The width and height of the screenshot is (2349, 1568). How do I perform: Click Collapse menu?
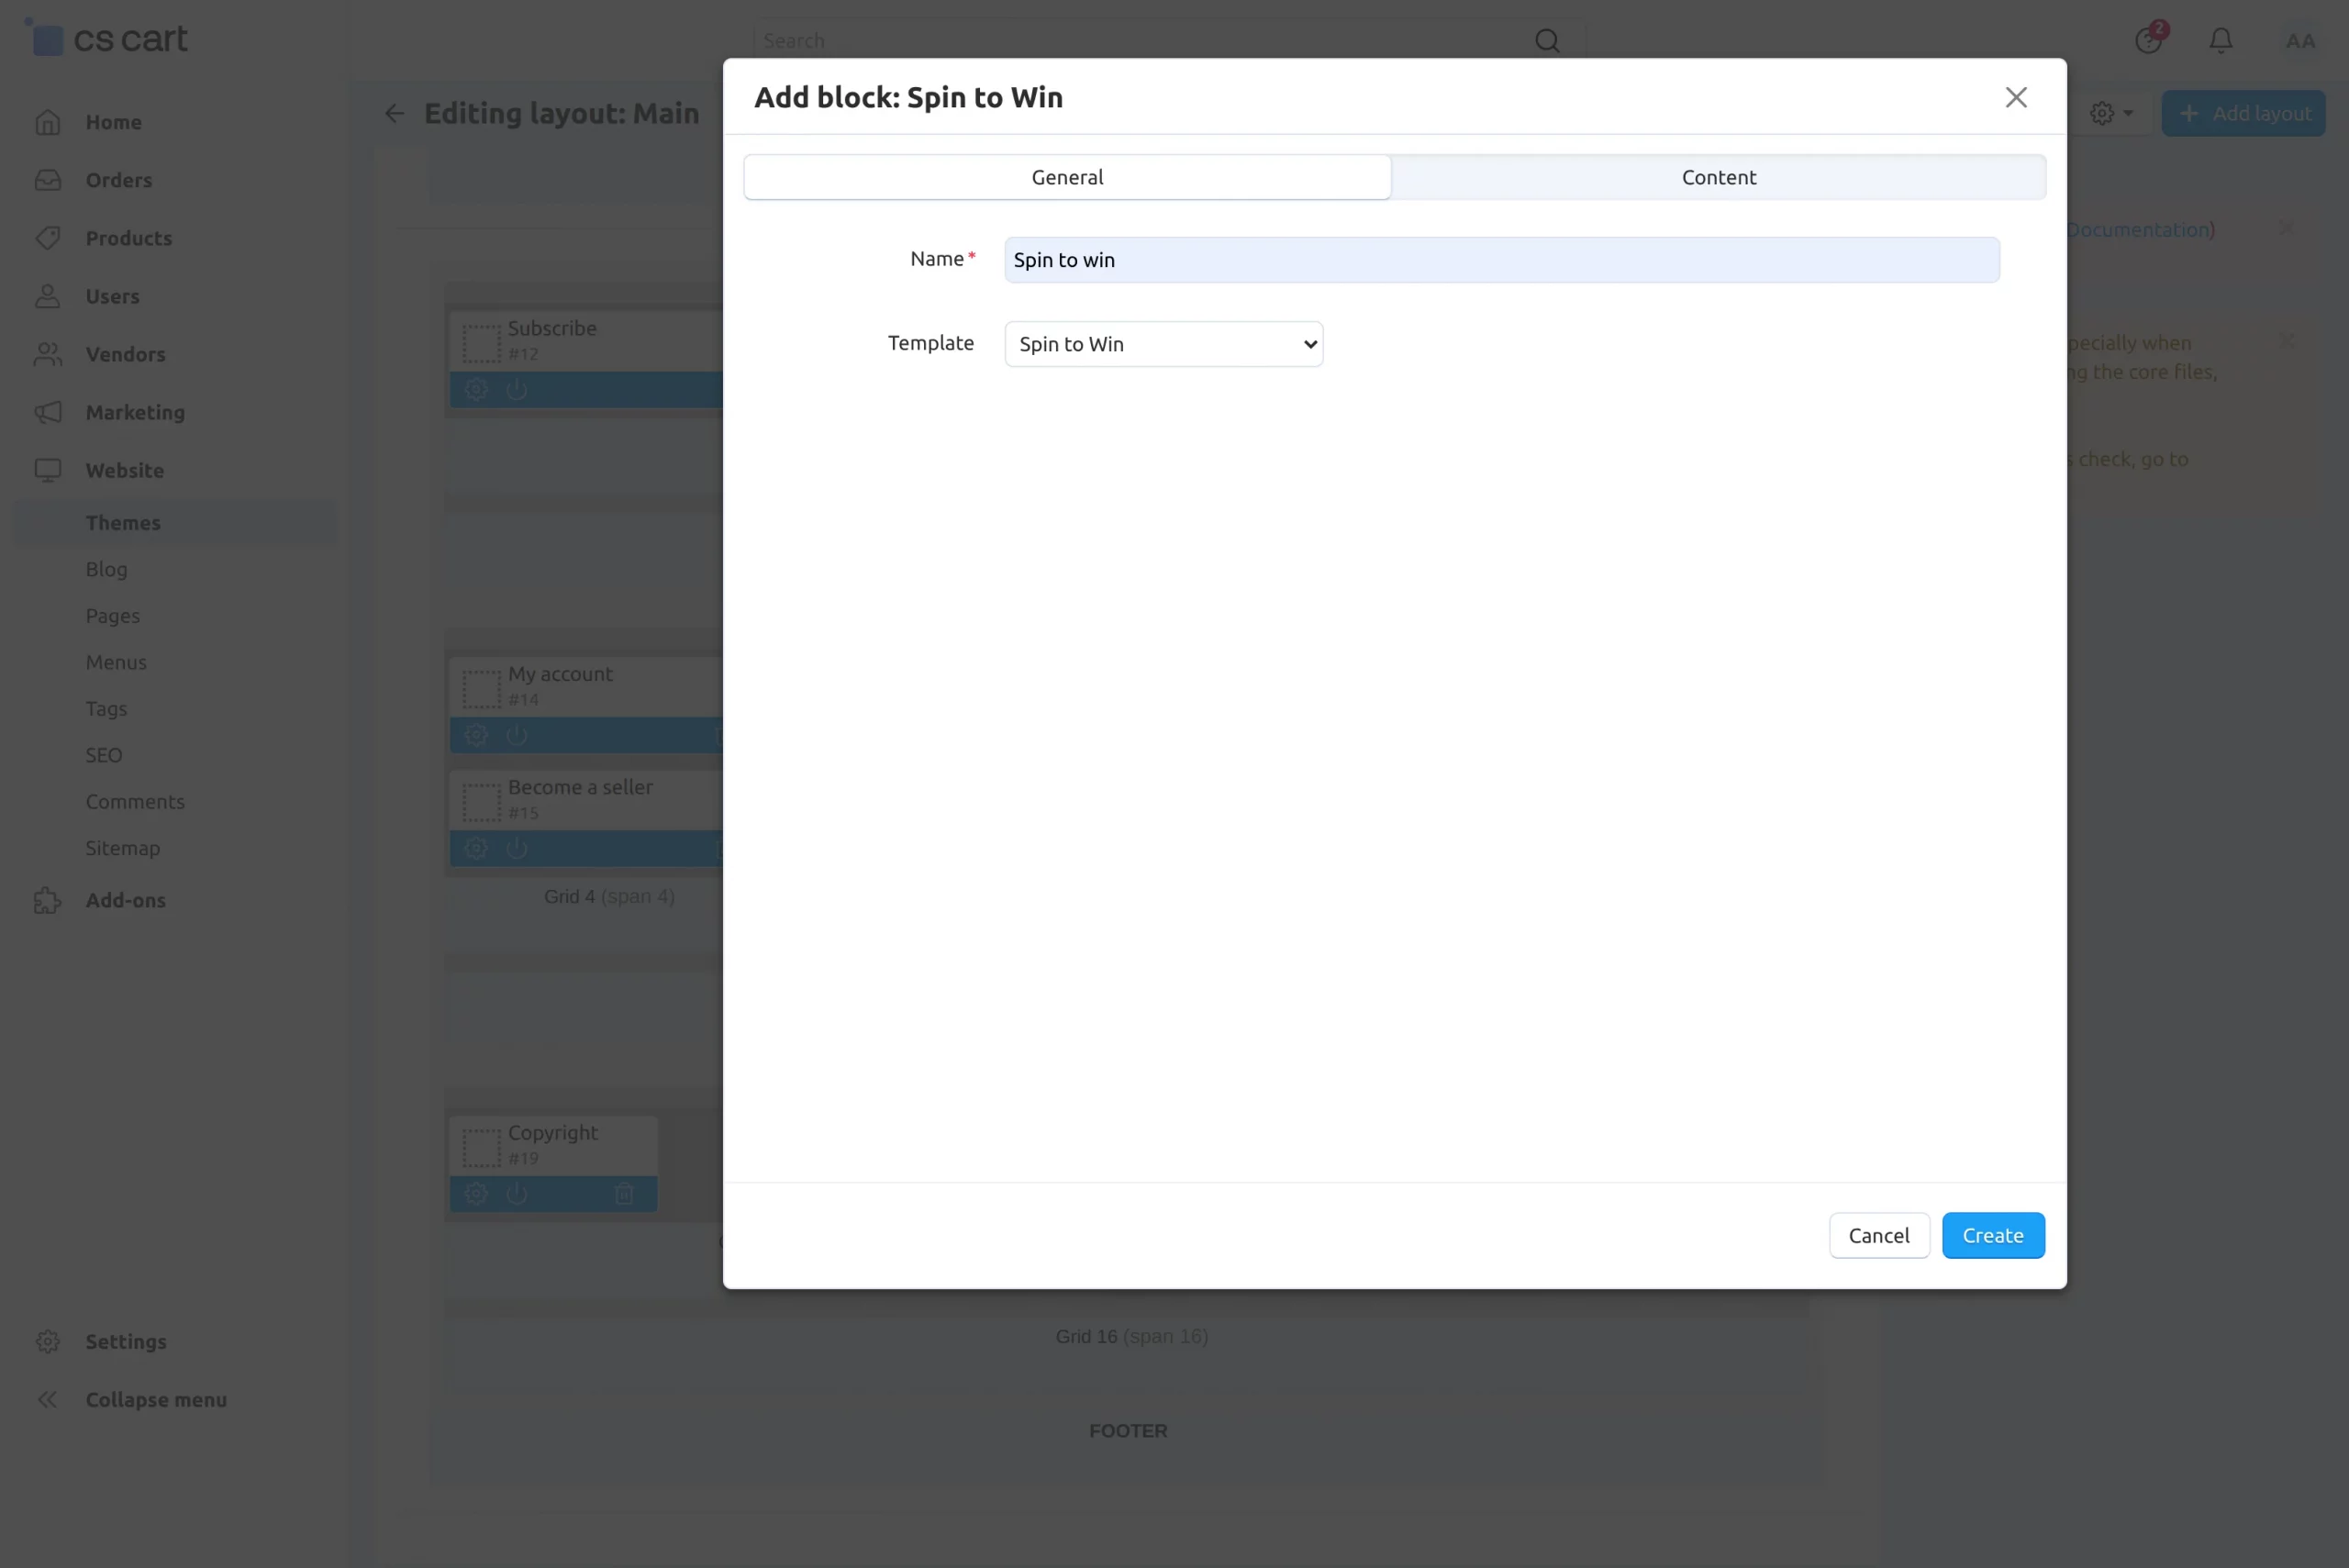156,1399
